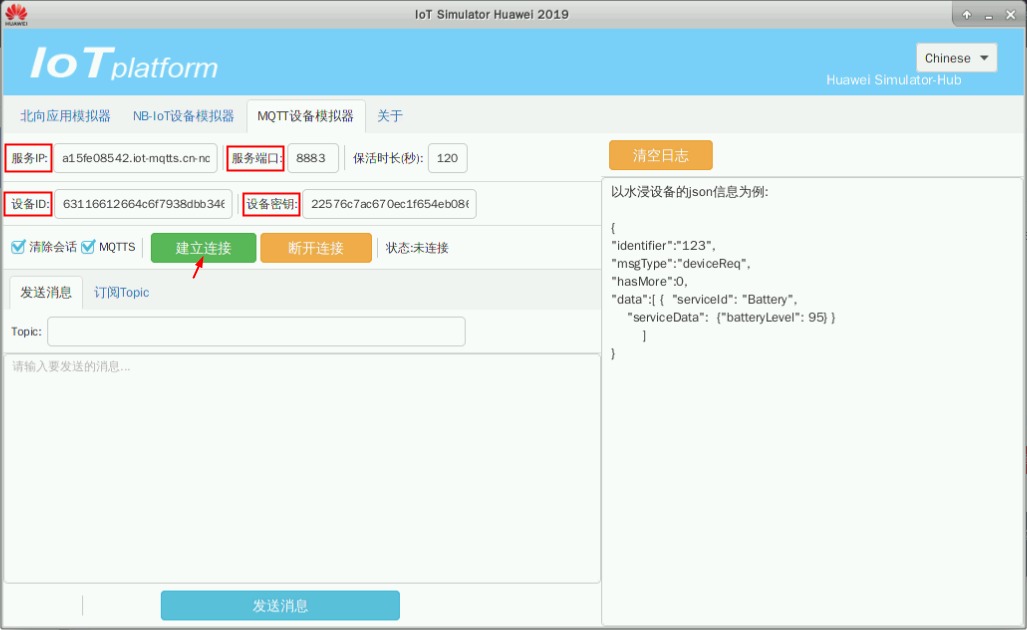Click the Topic input field

[x=256, y=331]
